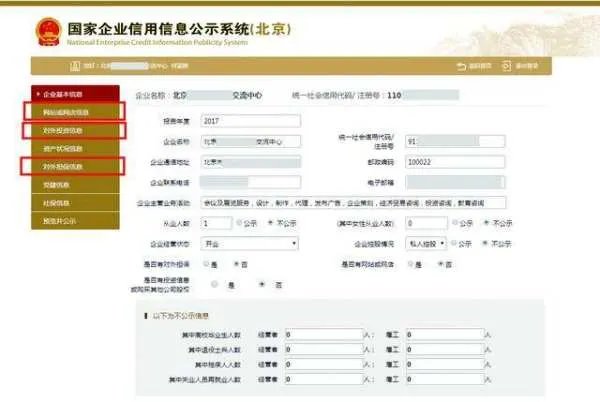Click the 返回首页 link text
Image resolution: width=600 pixels, height=402 pixels.
480,66
